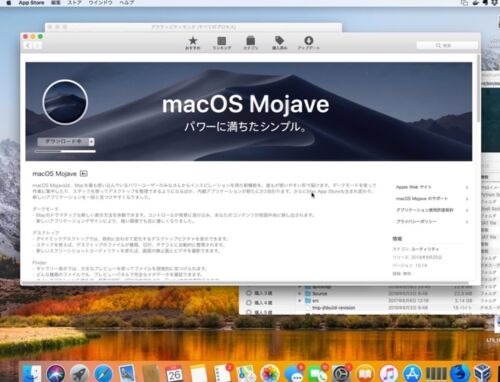Open Messages speech bubble icon in Dock
500x382 pixels.
coord(294,373)
